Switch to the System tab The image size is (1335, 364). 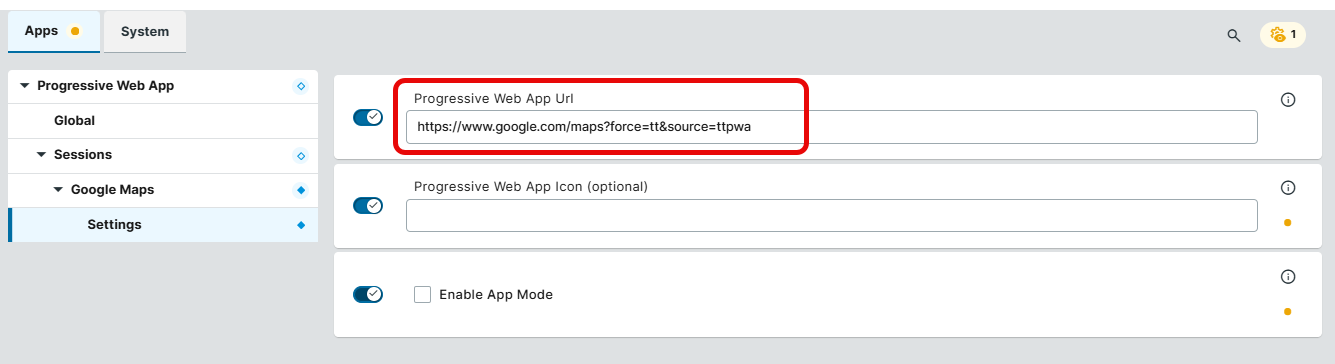pyautogui.click(x=145, y=32)
